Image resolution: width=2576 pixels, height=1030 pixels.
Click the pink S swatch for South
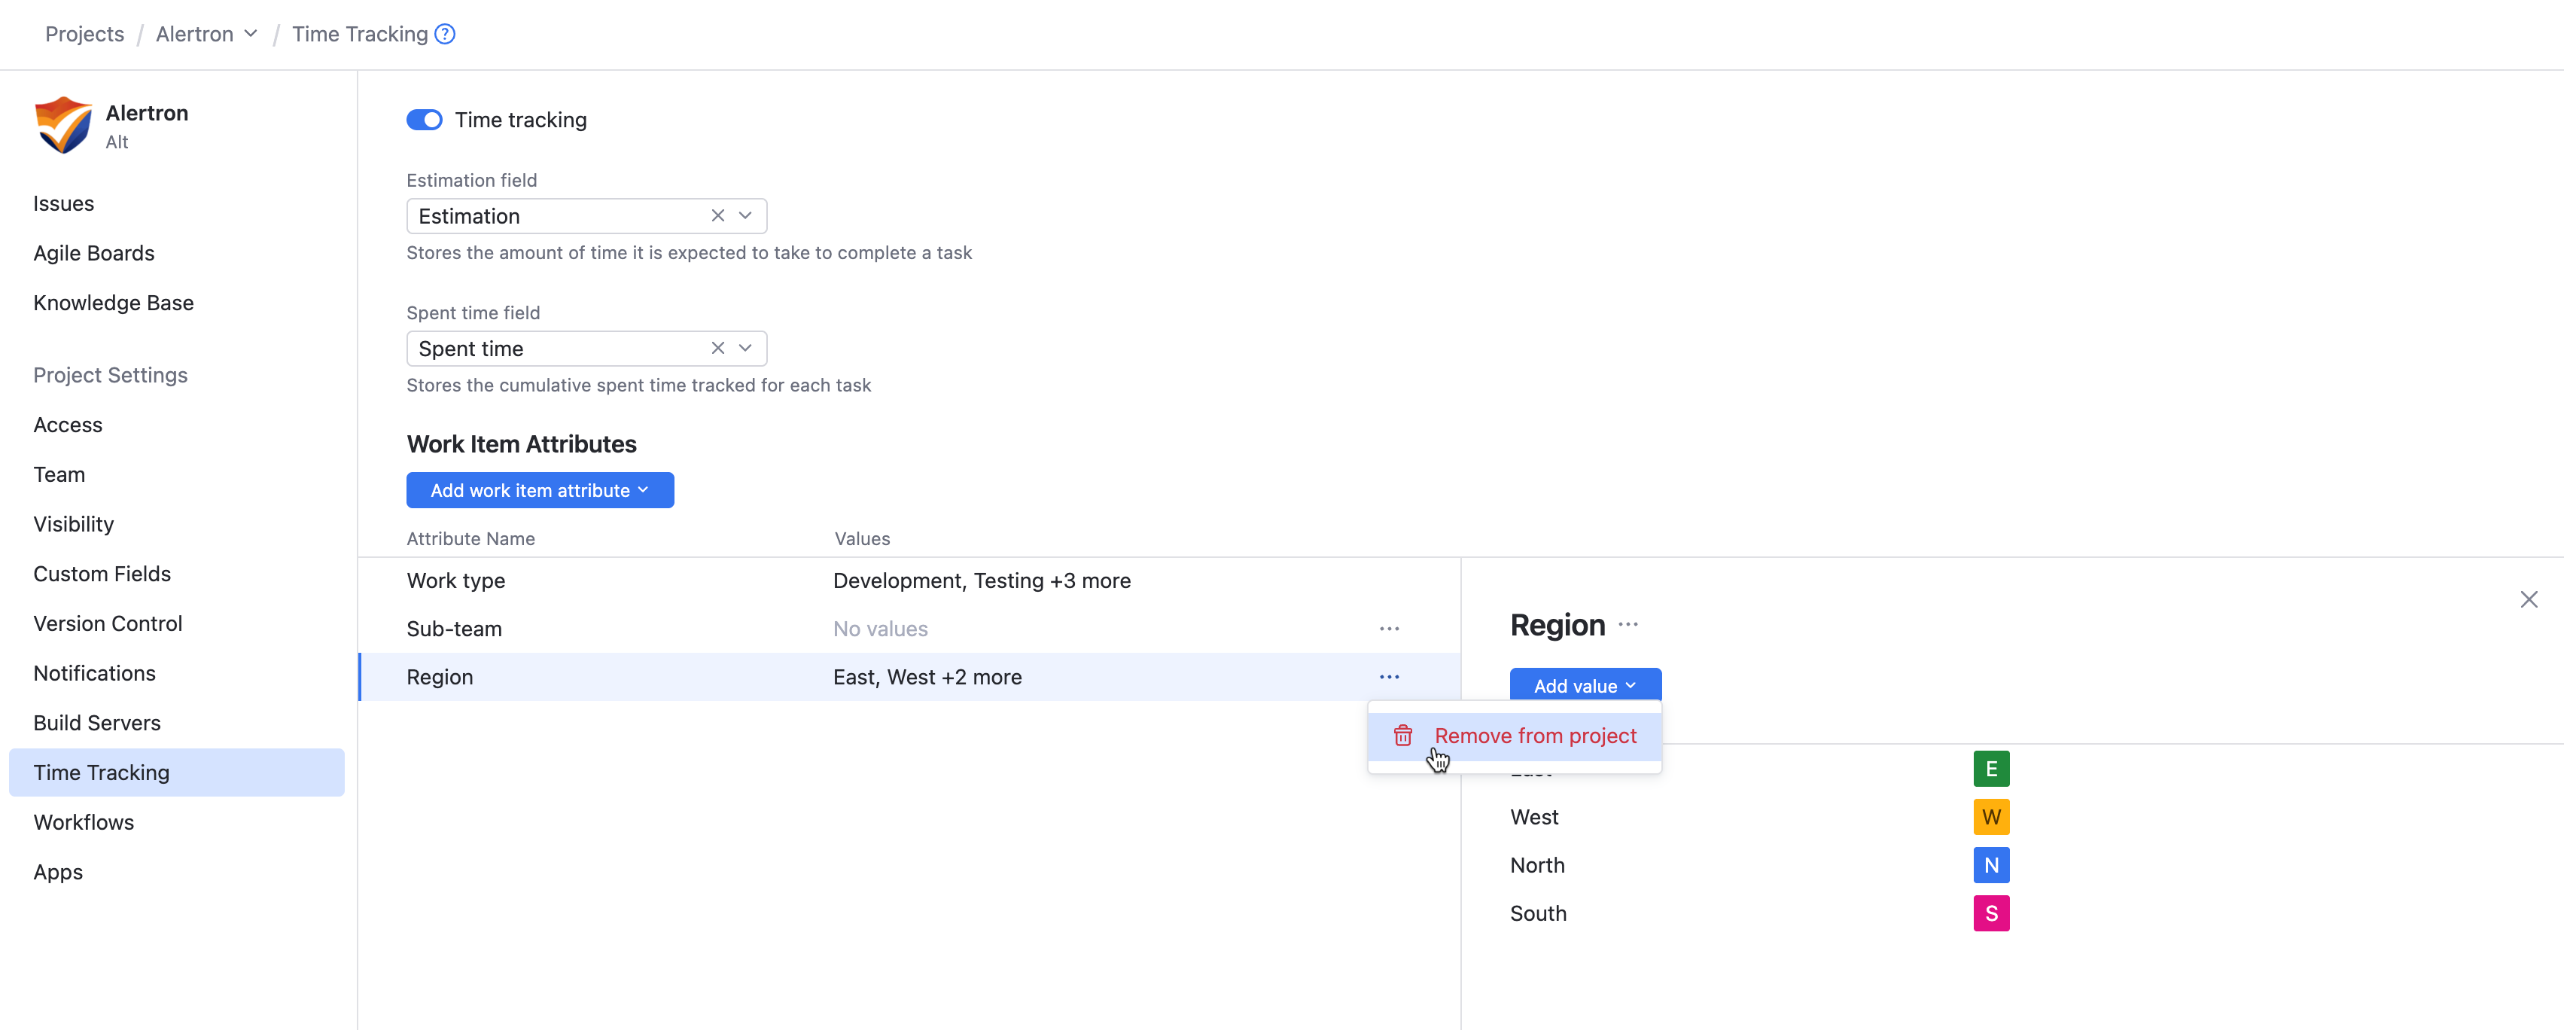(x=1990, y=913)
